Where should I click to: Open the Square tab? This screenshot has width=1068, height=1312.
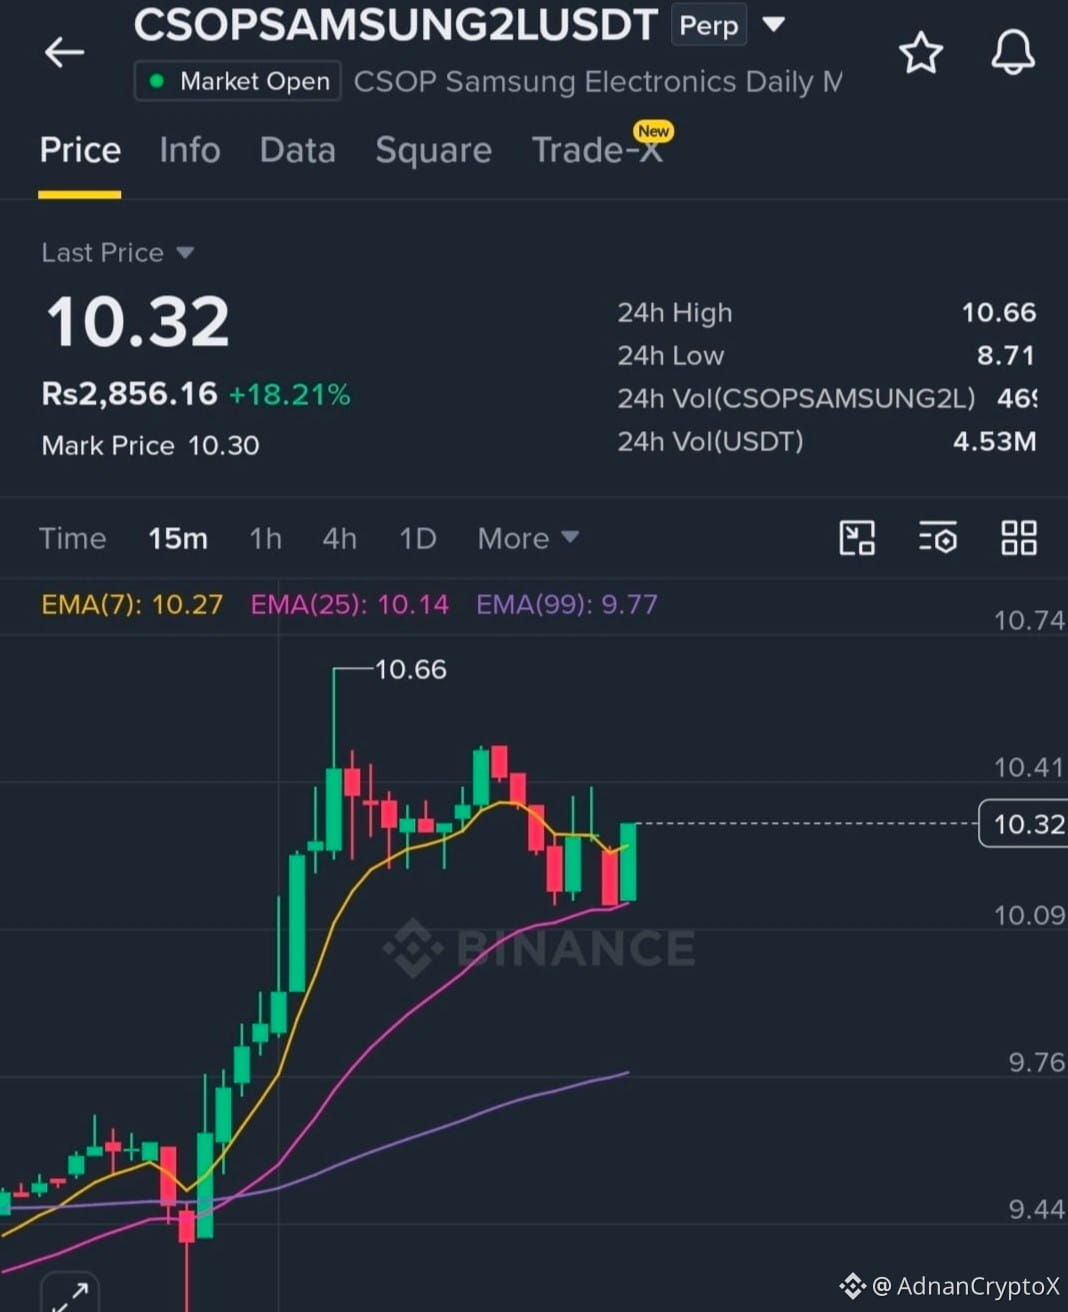click(433, 150)
